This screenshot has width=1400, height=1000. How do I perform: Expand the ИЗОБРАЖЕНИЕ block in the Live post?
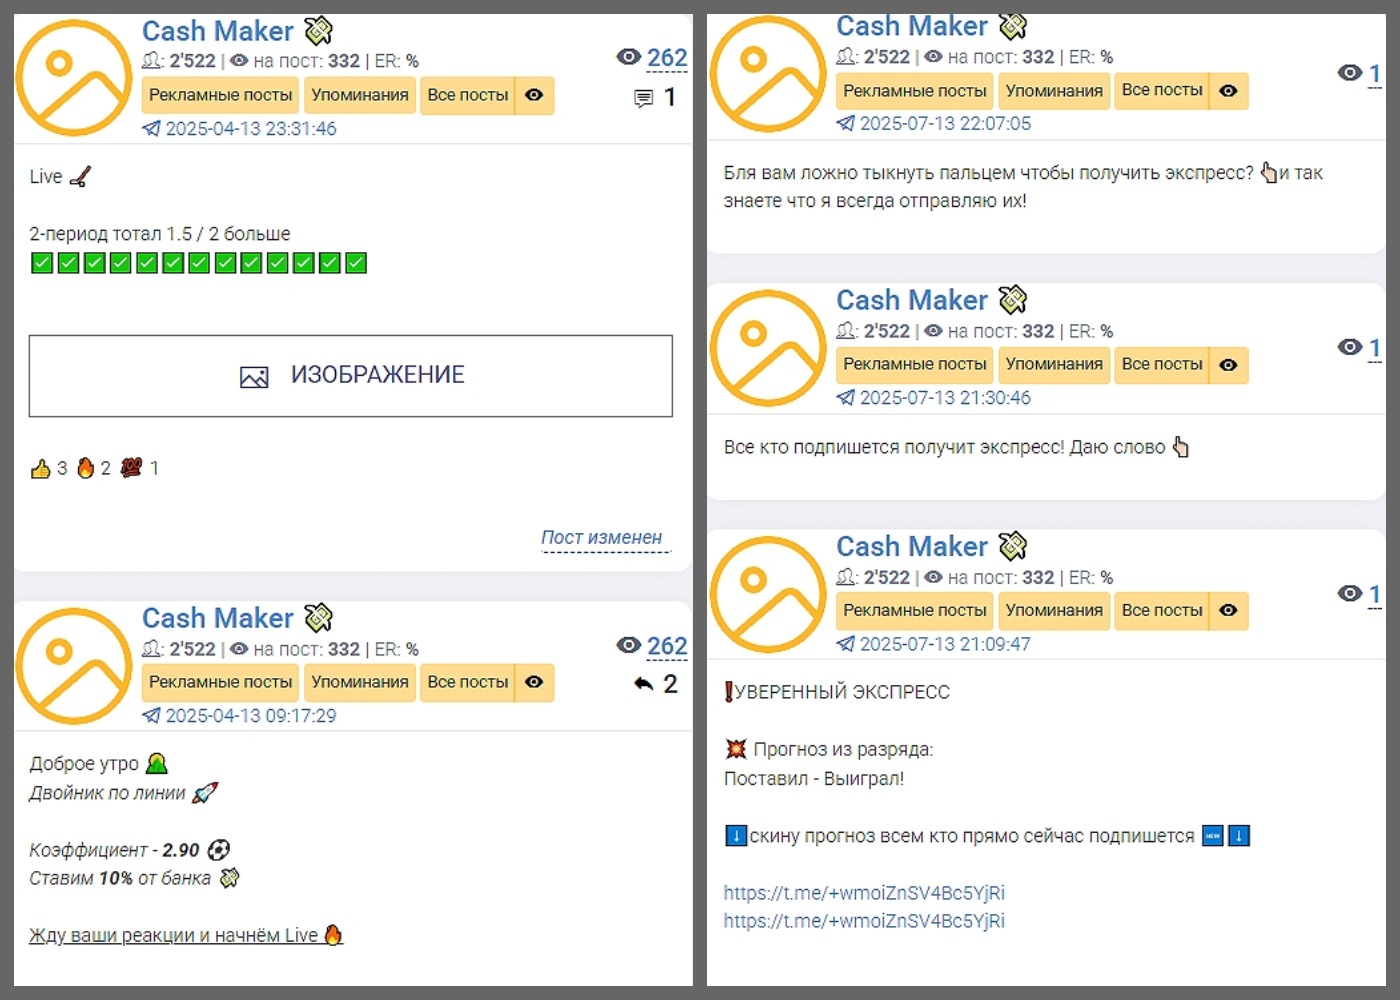351,376
